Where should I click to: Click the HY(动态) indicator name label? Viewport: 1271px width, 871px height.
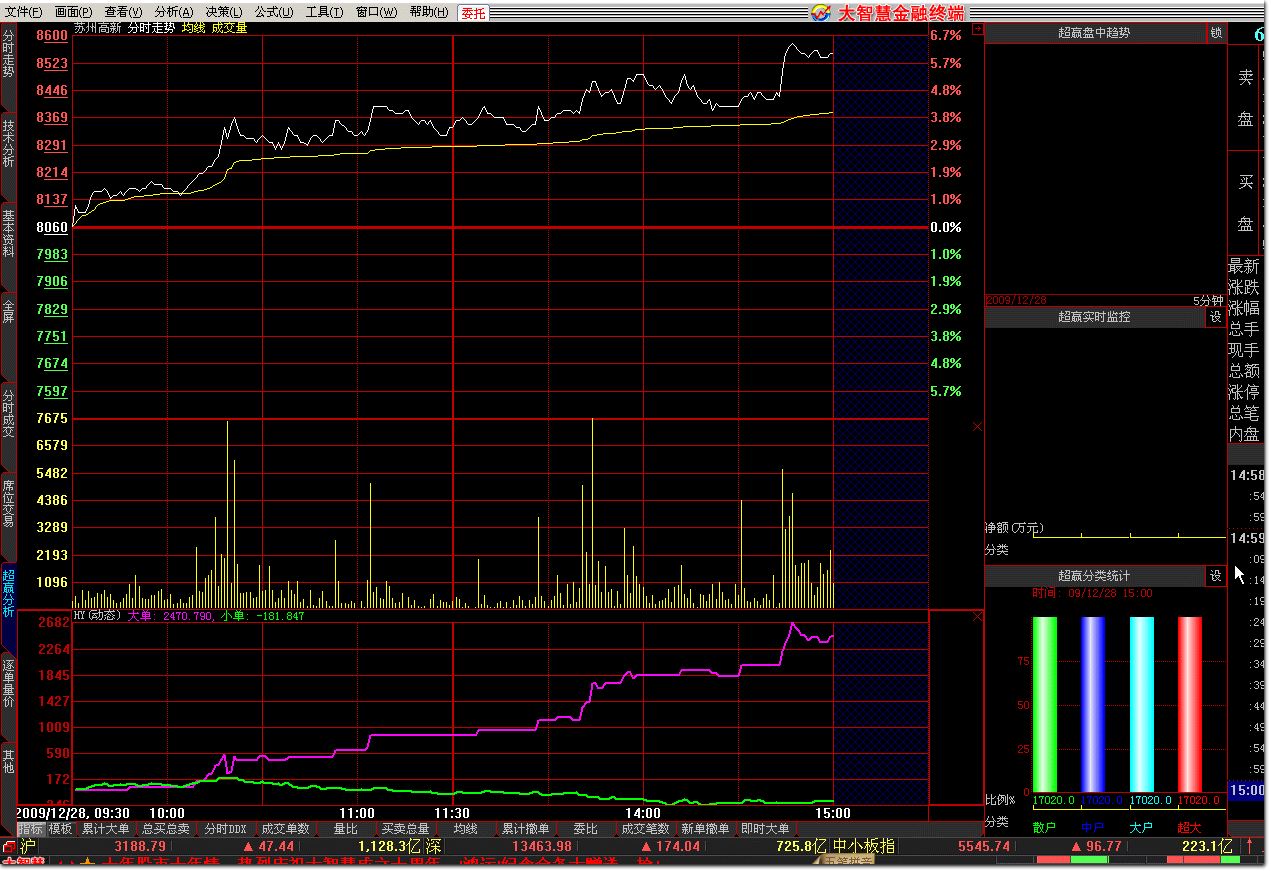96,616
